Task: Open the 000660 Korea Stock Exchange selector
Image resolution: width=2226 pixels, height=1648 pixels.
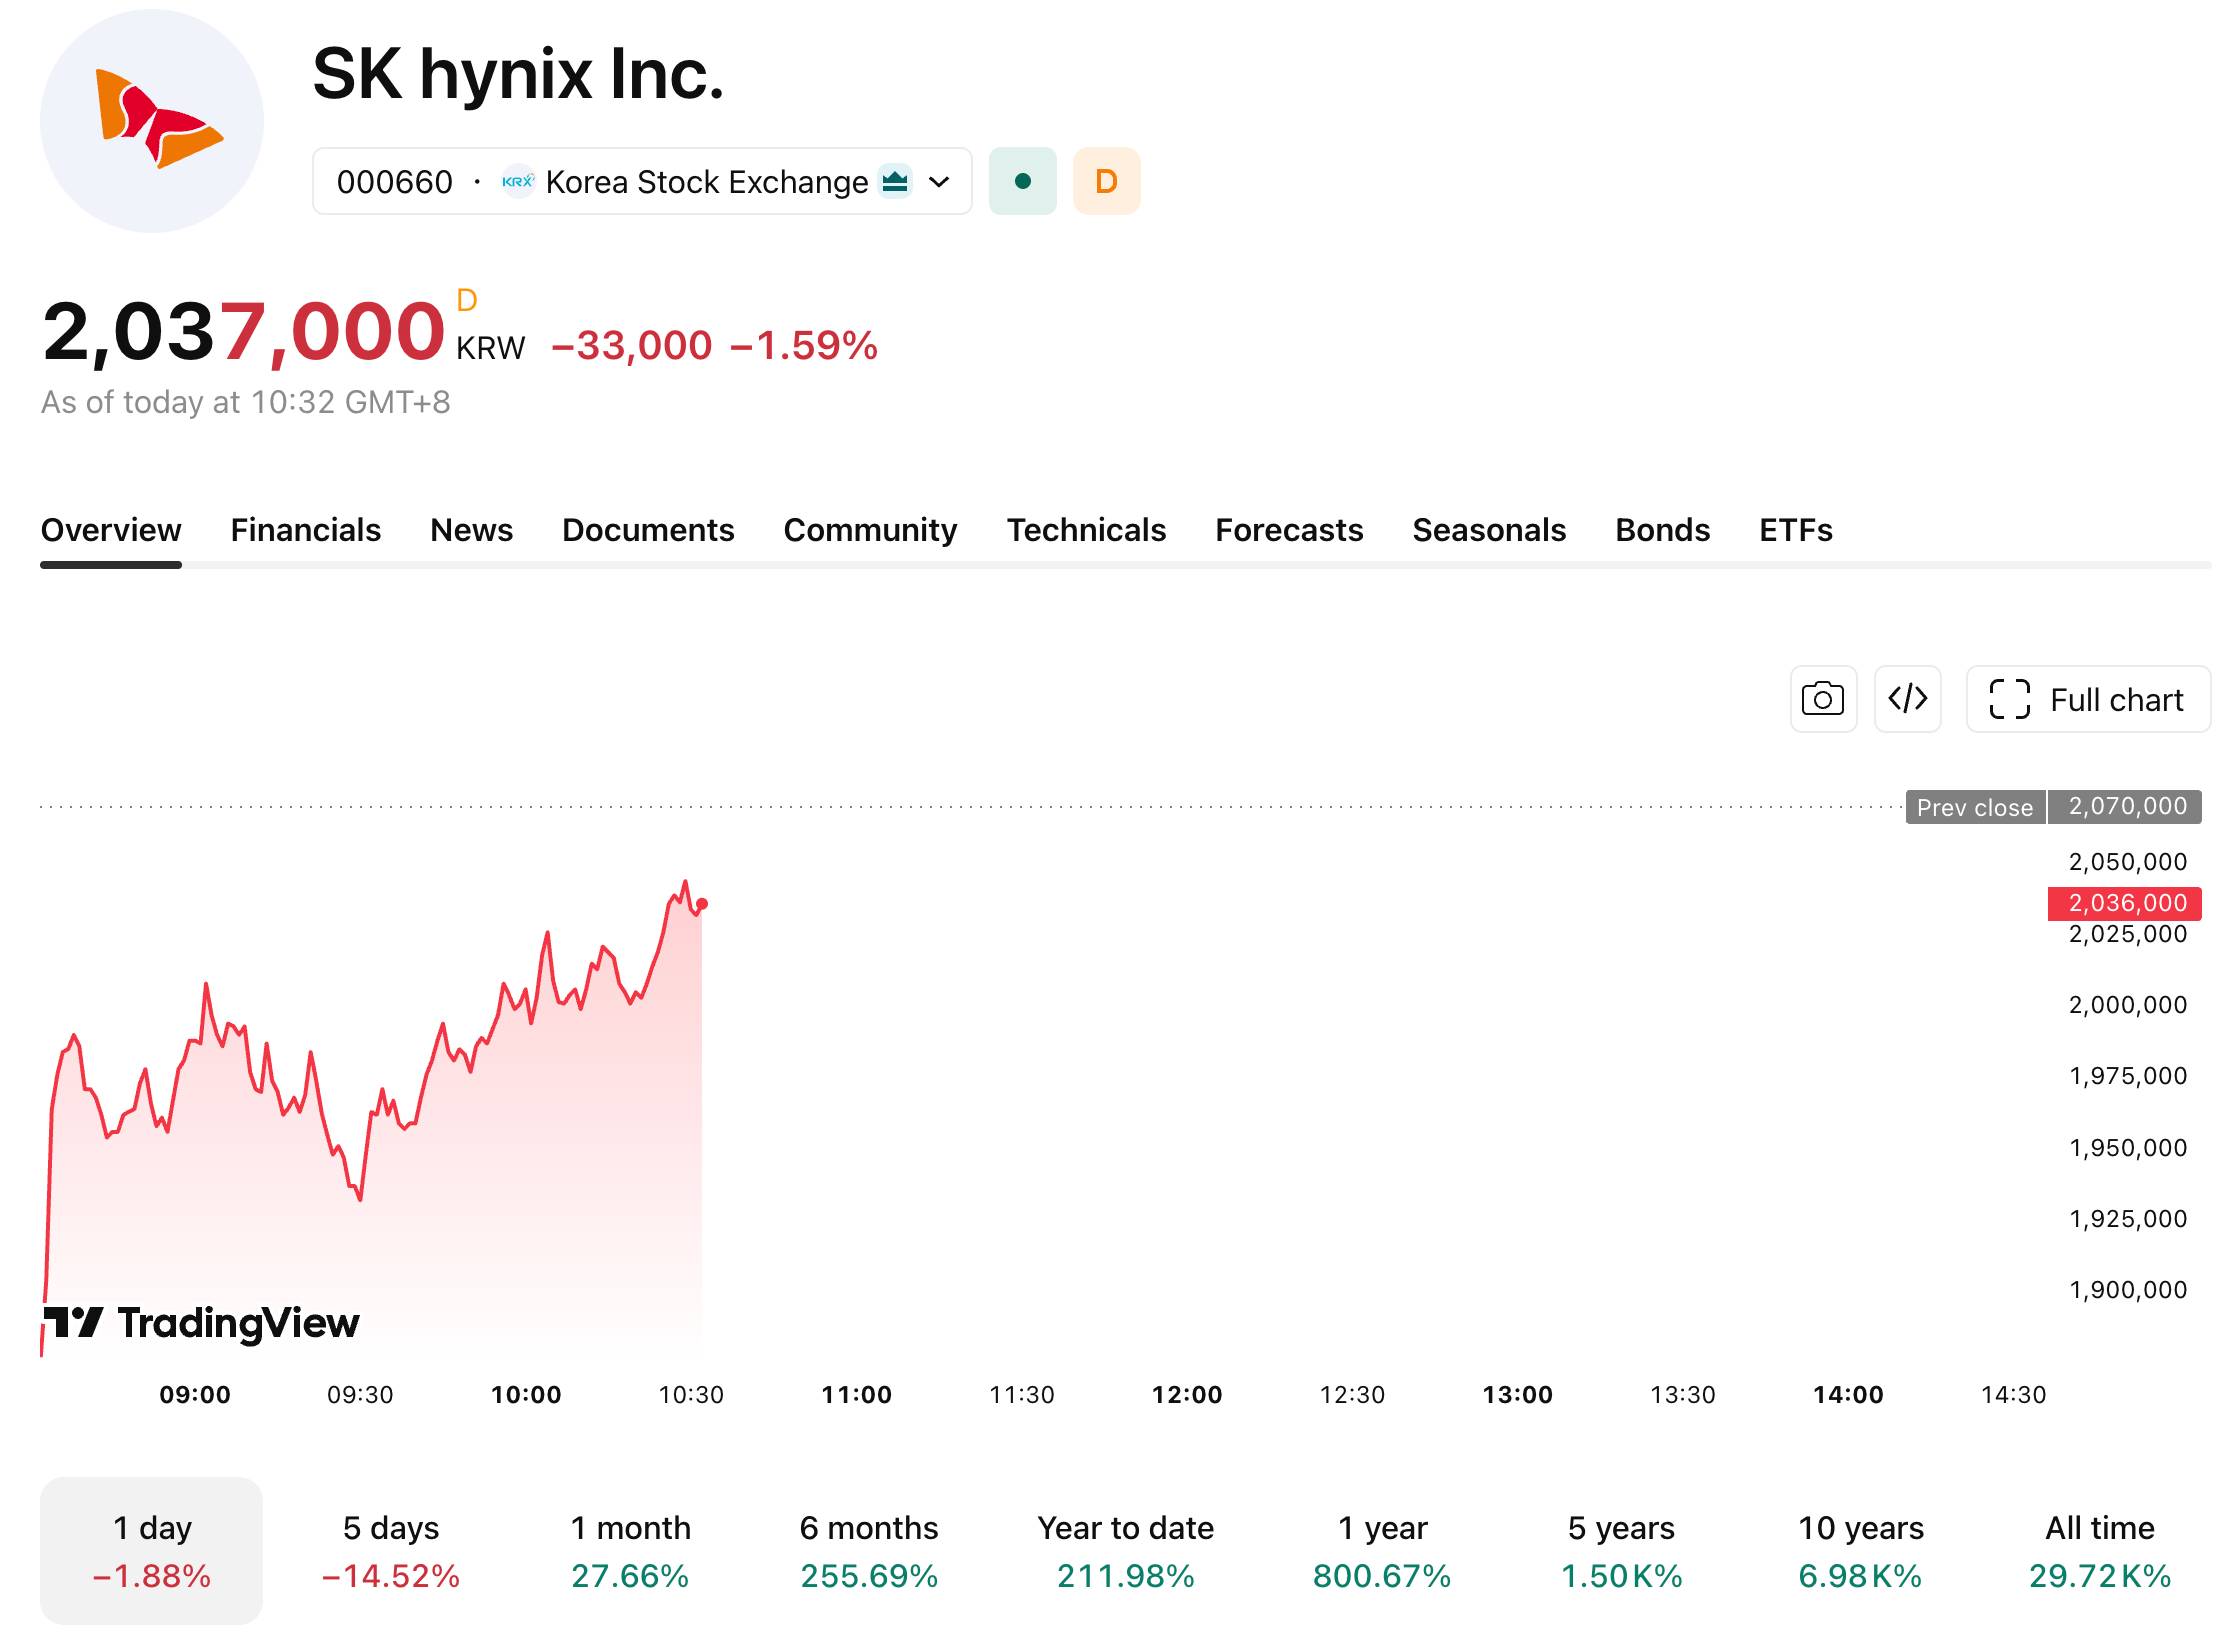Action: pyautogui.click(x=642, y=181)
